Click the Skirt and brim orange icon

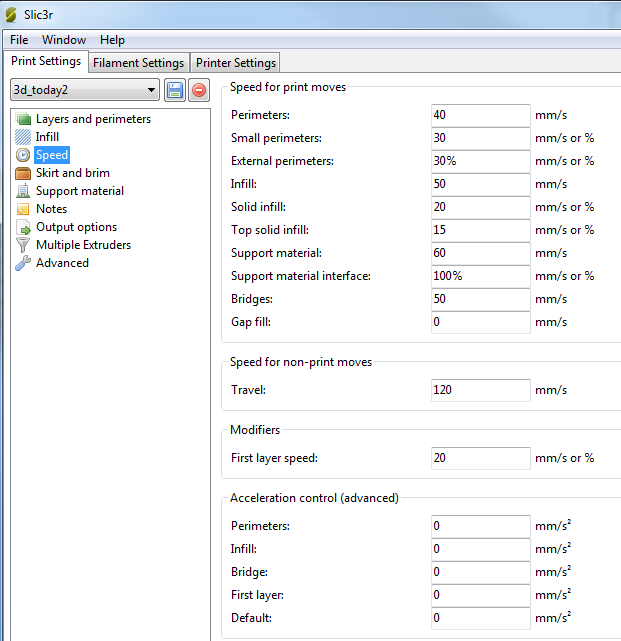[23, 173]
